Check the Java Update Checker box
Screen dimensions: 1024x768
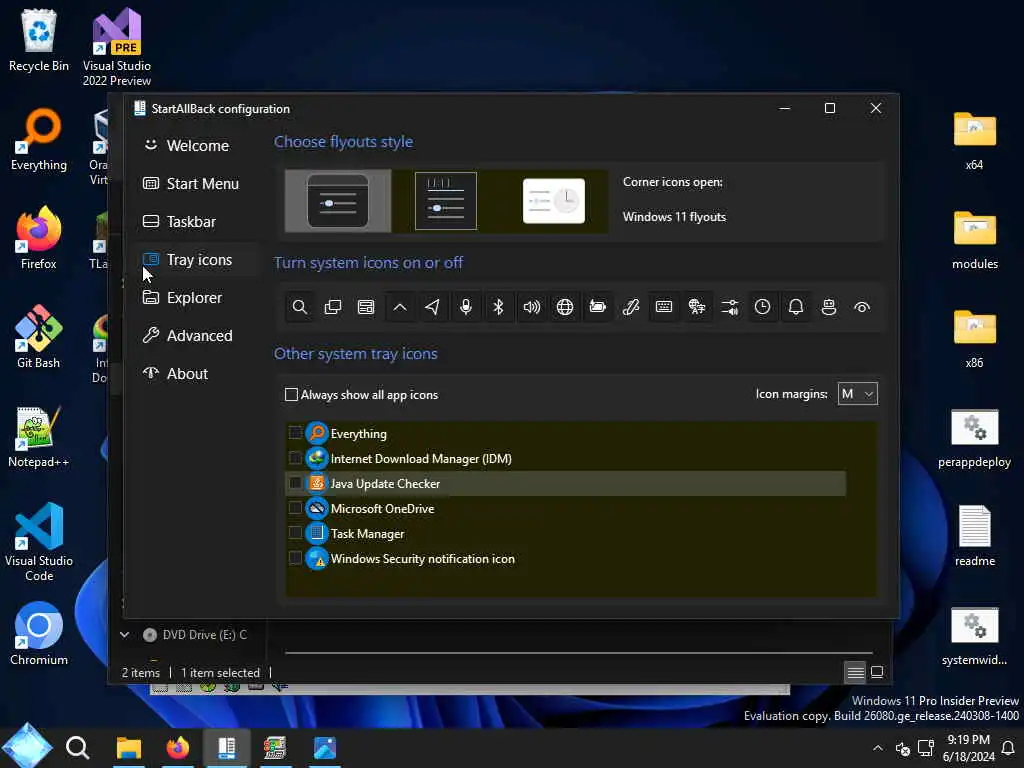(x=295, y=483)
